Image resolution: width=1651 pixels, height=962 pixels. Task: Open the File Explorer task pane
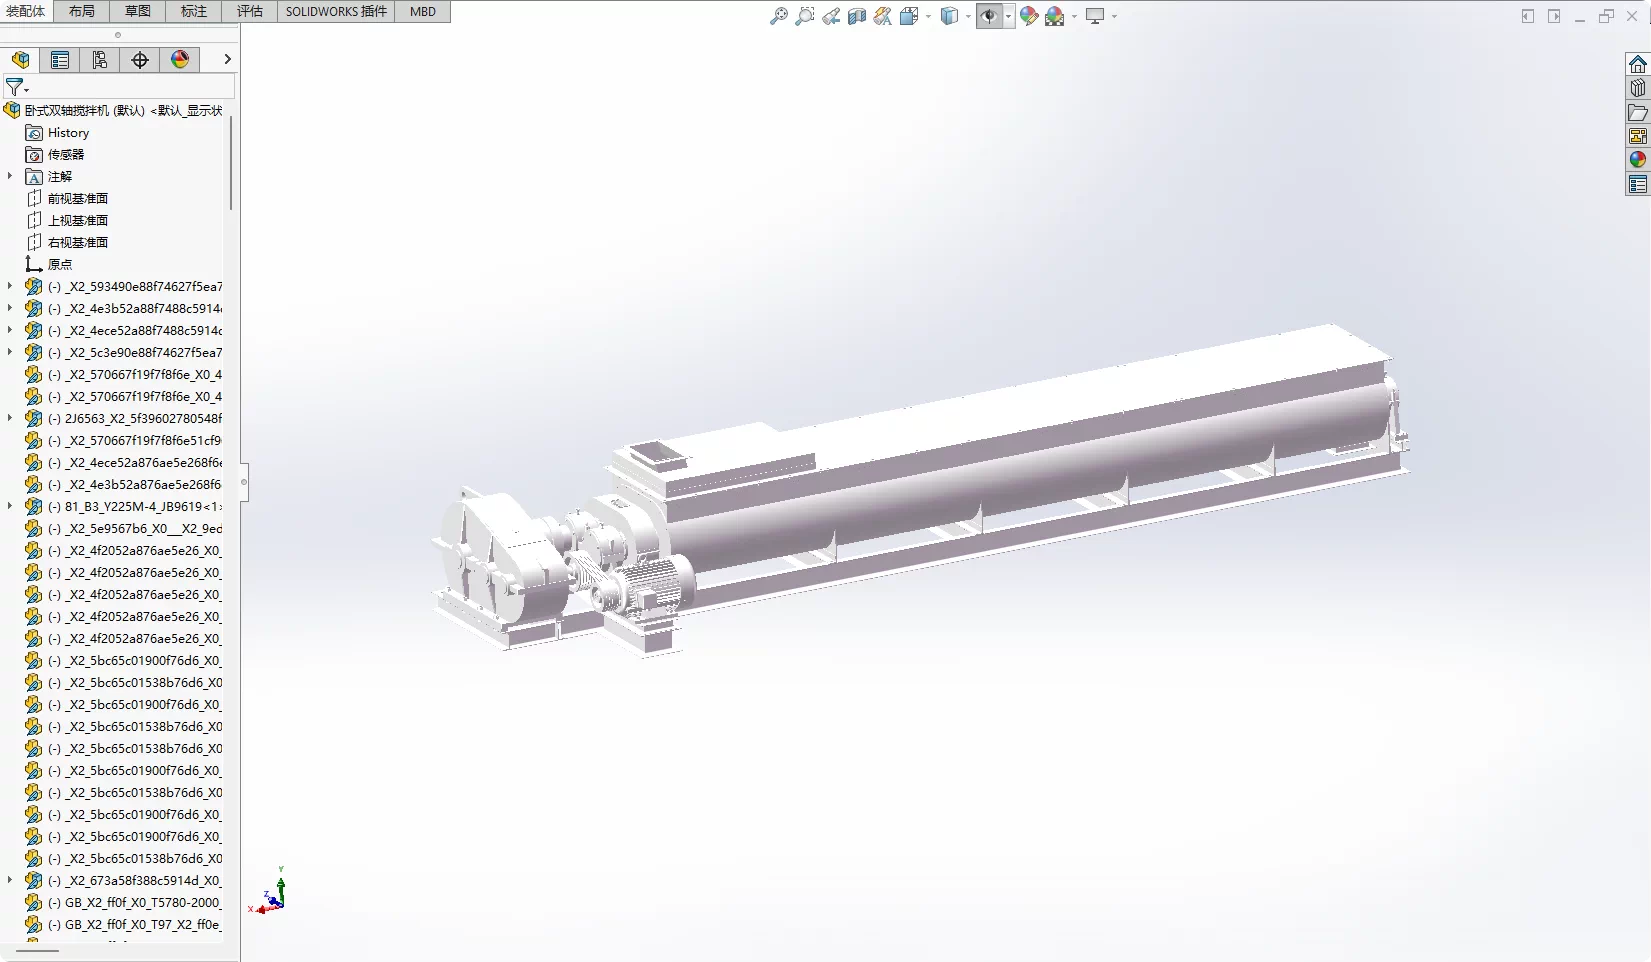pos(1637,112)
